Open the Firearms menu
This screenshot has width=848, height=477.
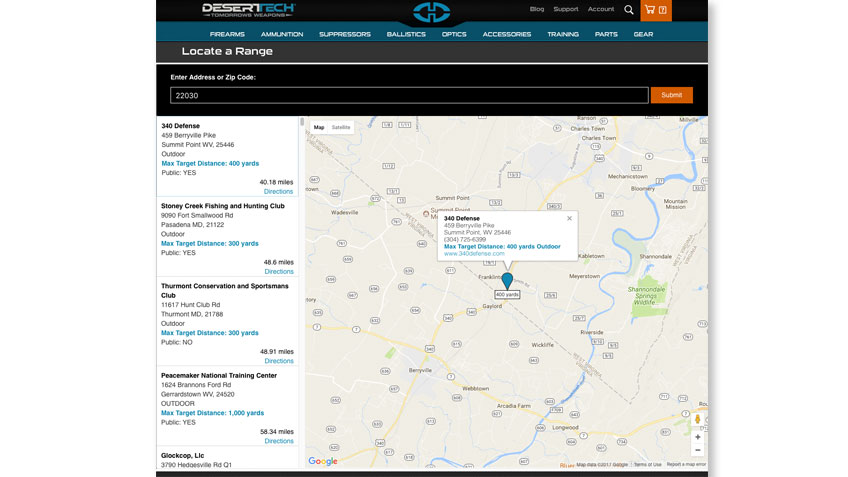tap(227, 34)
